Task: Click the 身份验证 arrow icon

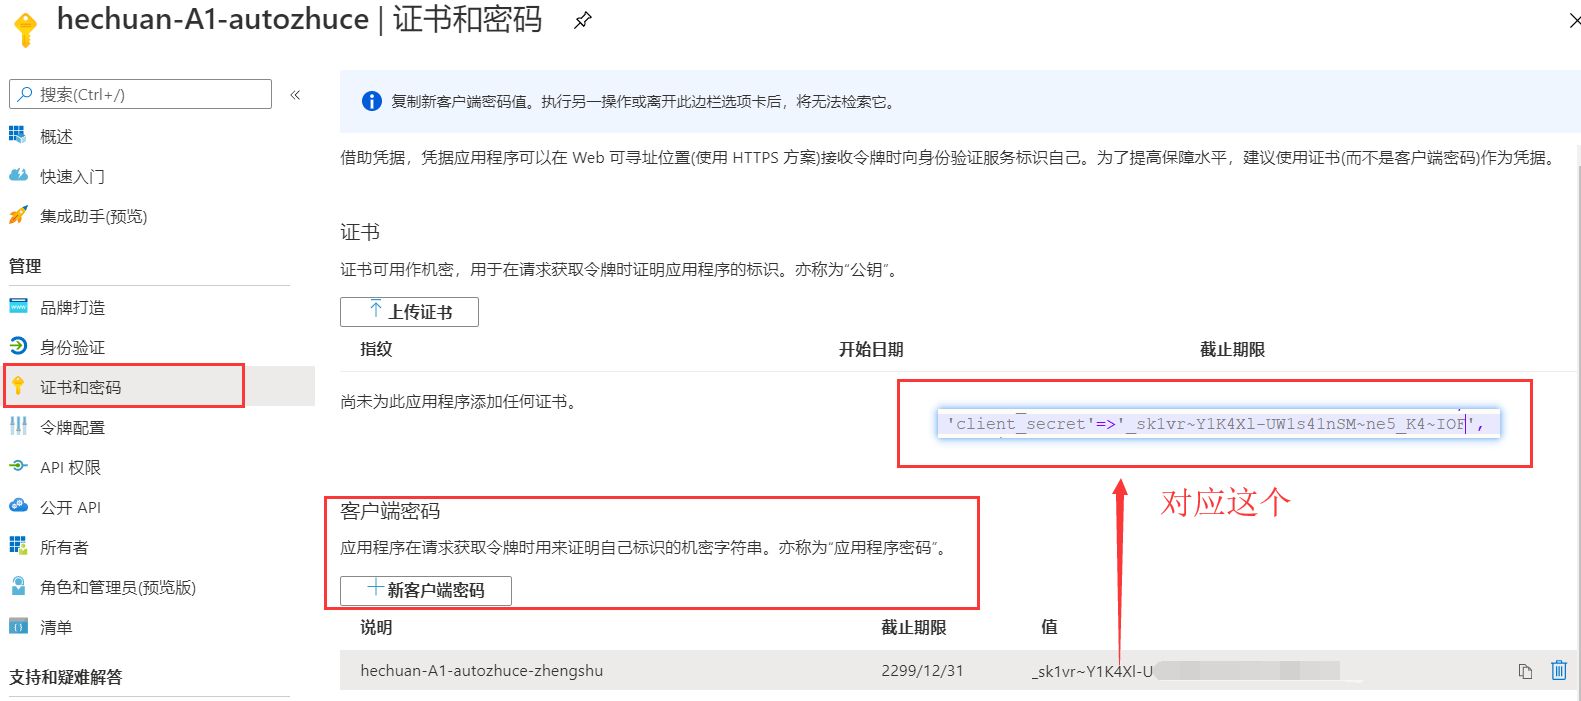Action: click(18, 346)
